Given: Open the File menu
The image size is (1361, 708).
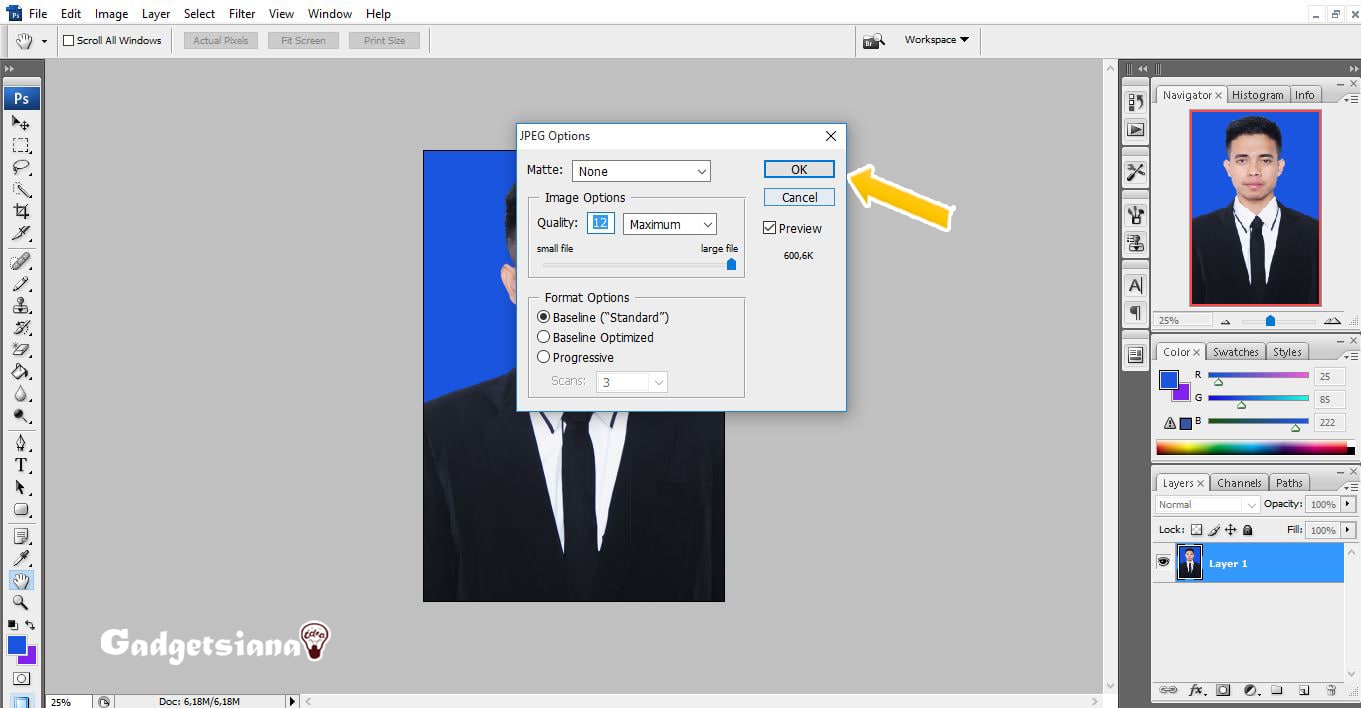Looking at the screenshot, I should click(38, 14).
